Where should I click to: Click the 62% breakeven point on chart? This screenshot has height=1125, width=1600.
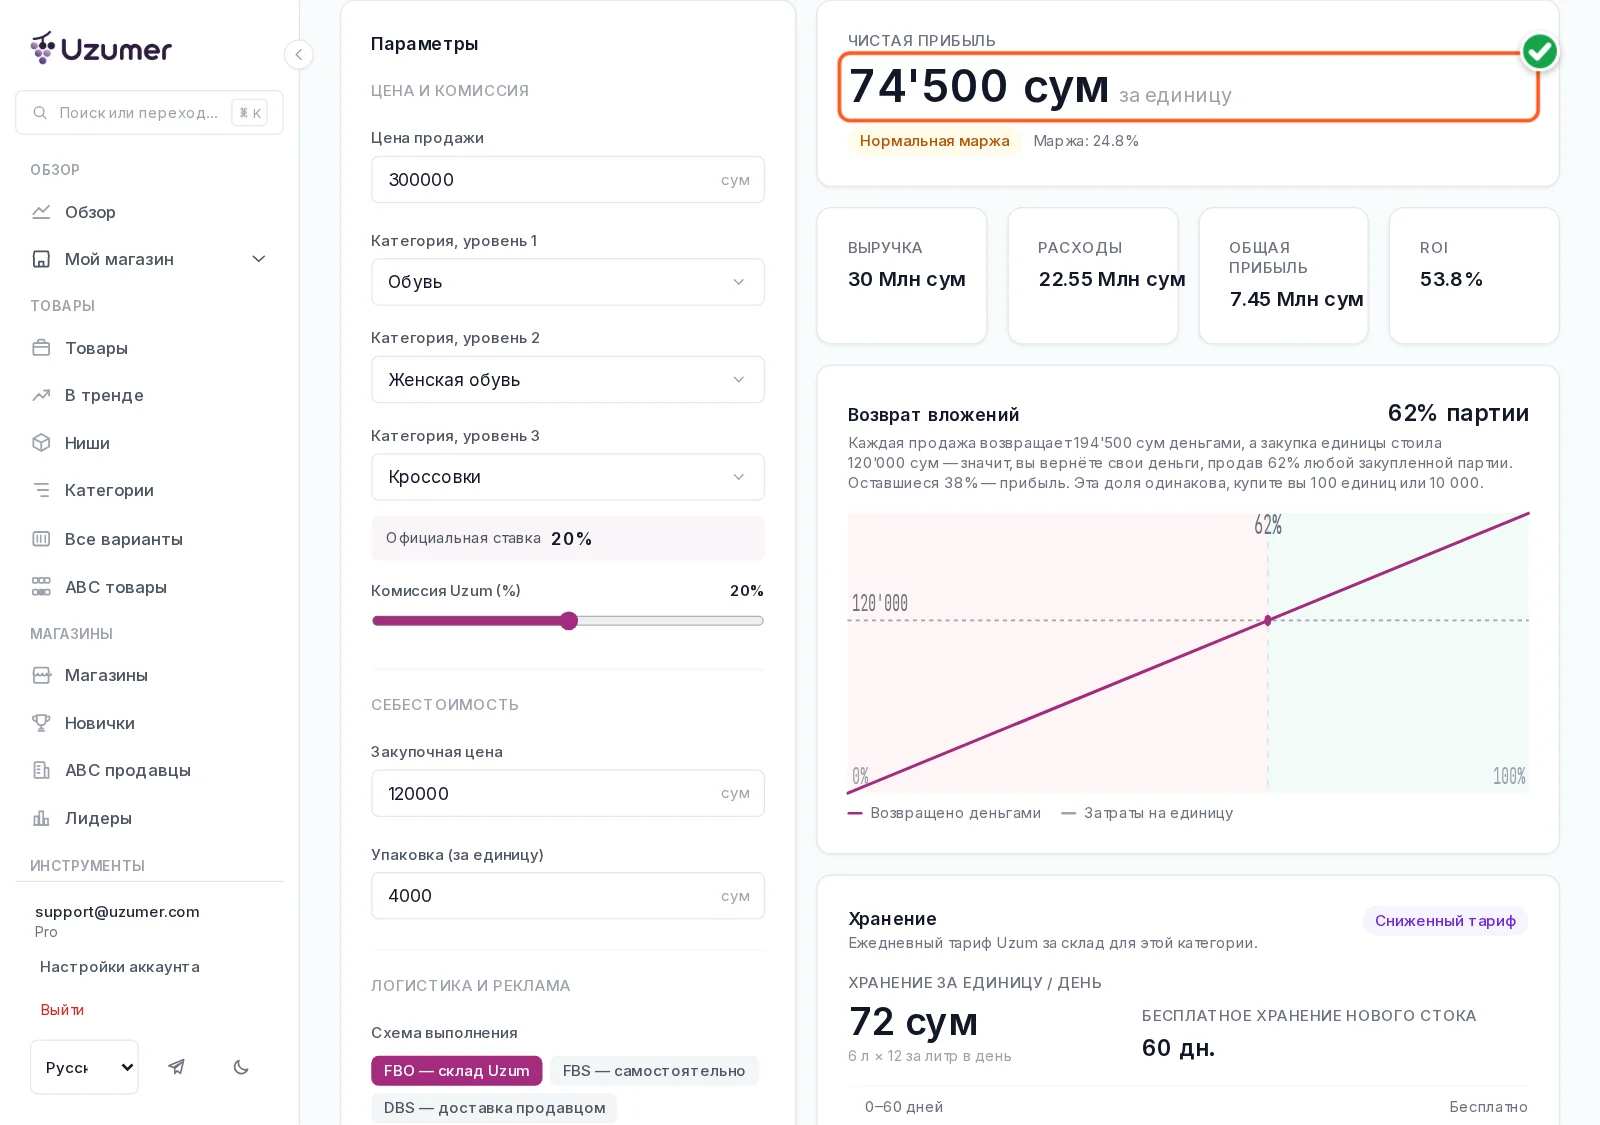point(1268,620)
